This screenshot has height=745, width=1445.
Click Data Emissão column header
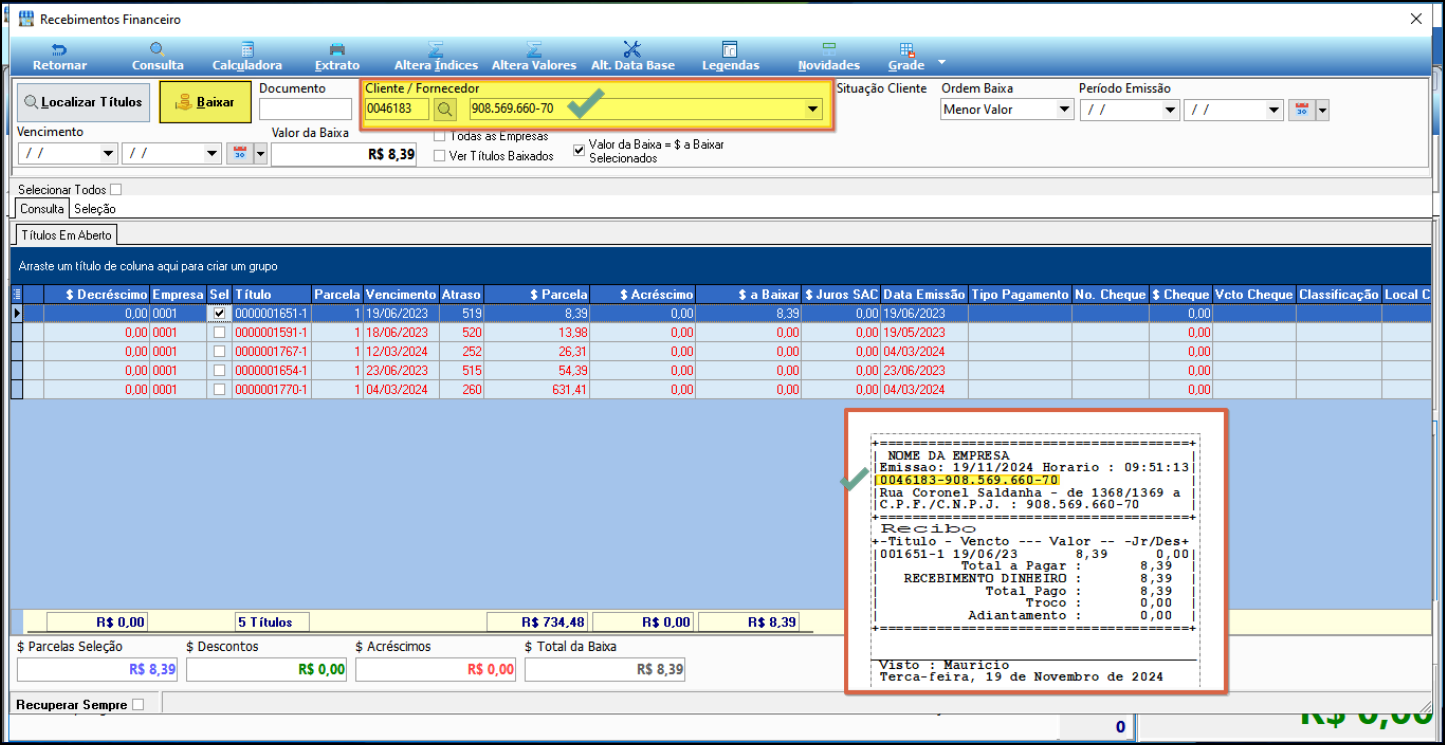pyautogui.click(x=924, y=295)
